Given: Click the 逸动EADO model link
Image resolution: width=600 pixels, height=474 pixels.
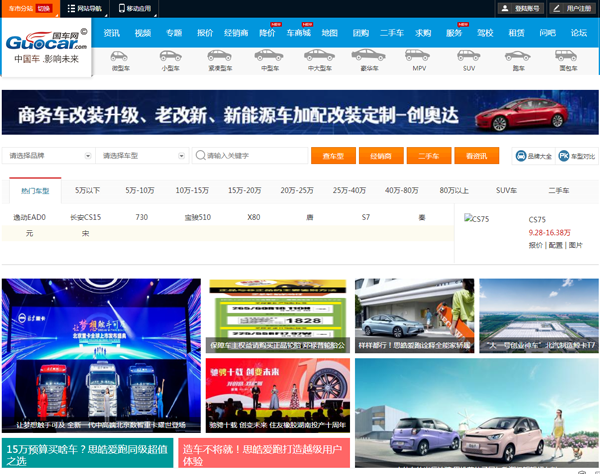Looking at the screenshot, I should [29, 217].
